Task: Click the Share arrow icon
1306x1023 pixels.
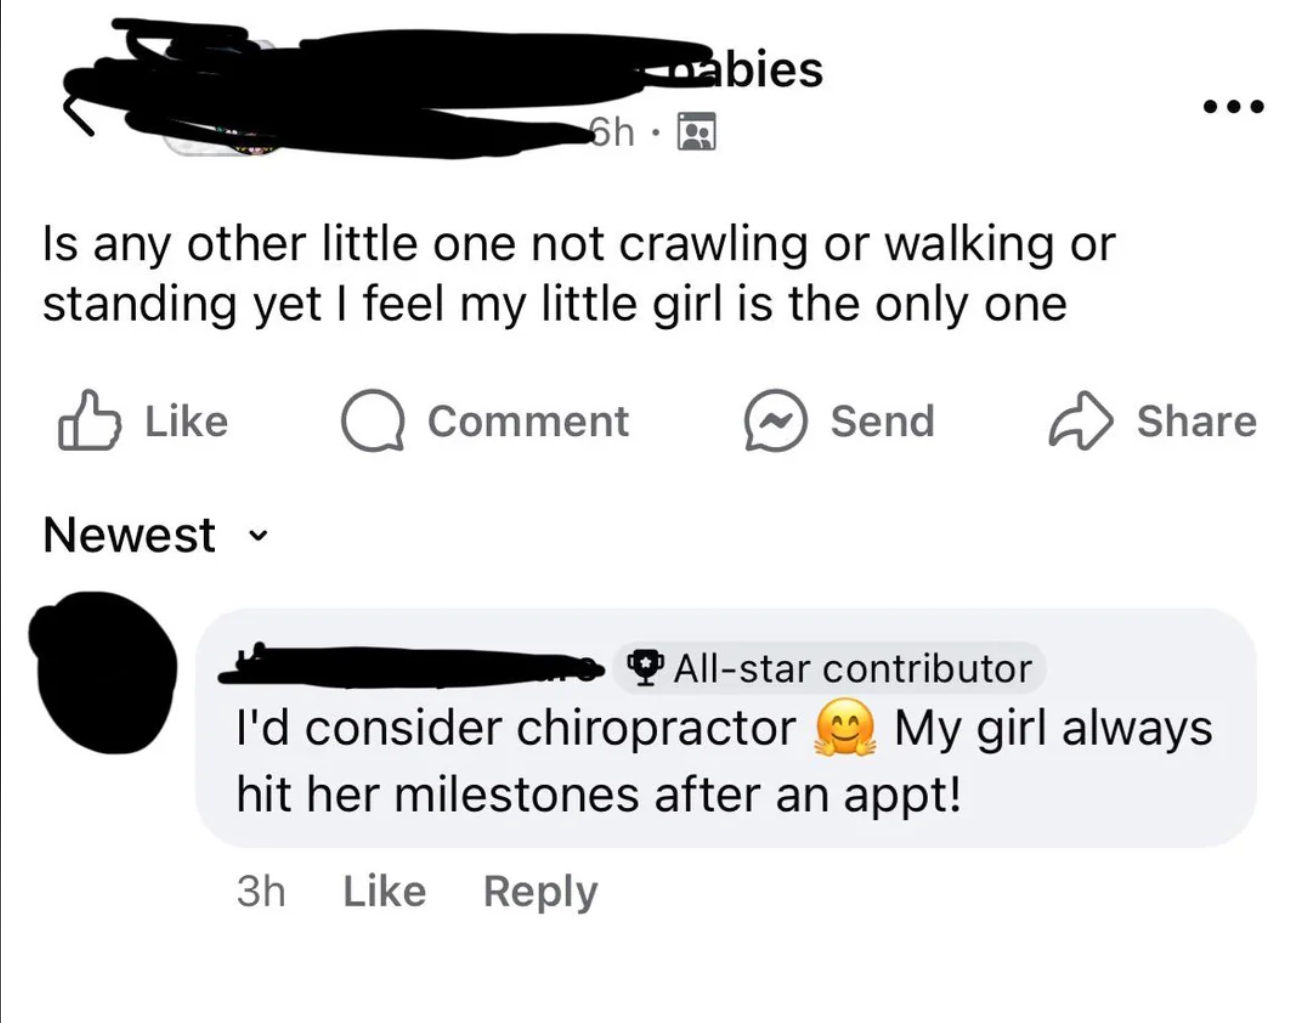Action: coord(1083,421)
